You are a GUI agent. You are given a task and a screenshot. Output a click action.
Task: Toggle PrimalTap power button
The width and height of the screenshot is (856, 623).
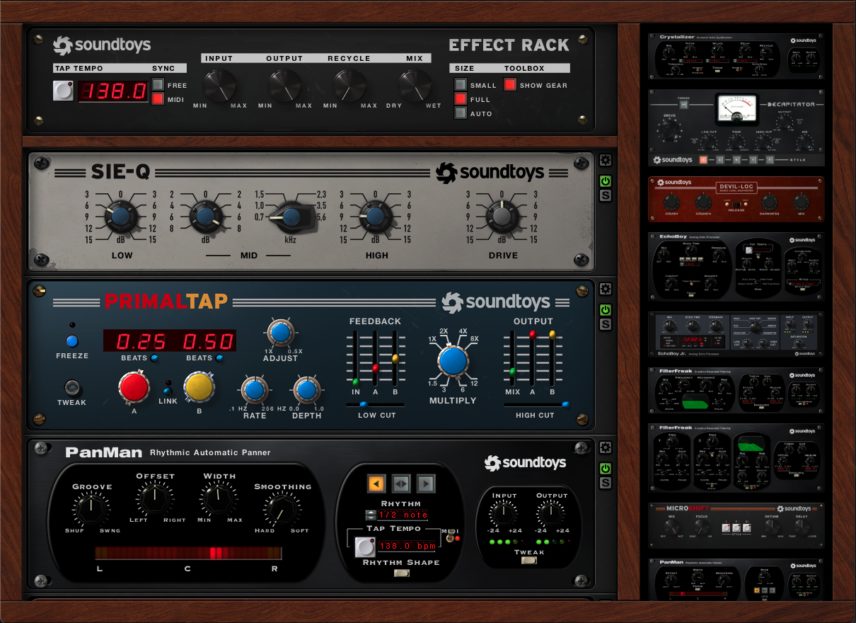[x=605, y=310]
